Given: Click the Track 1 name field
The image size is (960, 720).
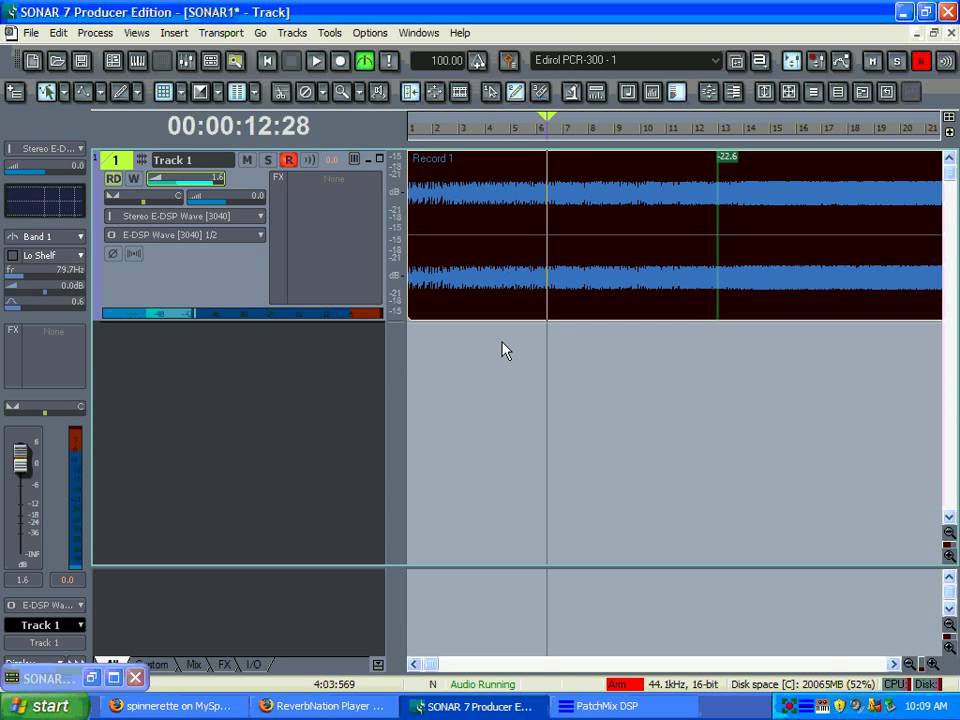Looking at the screenshot, I should pos(193,160).
